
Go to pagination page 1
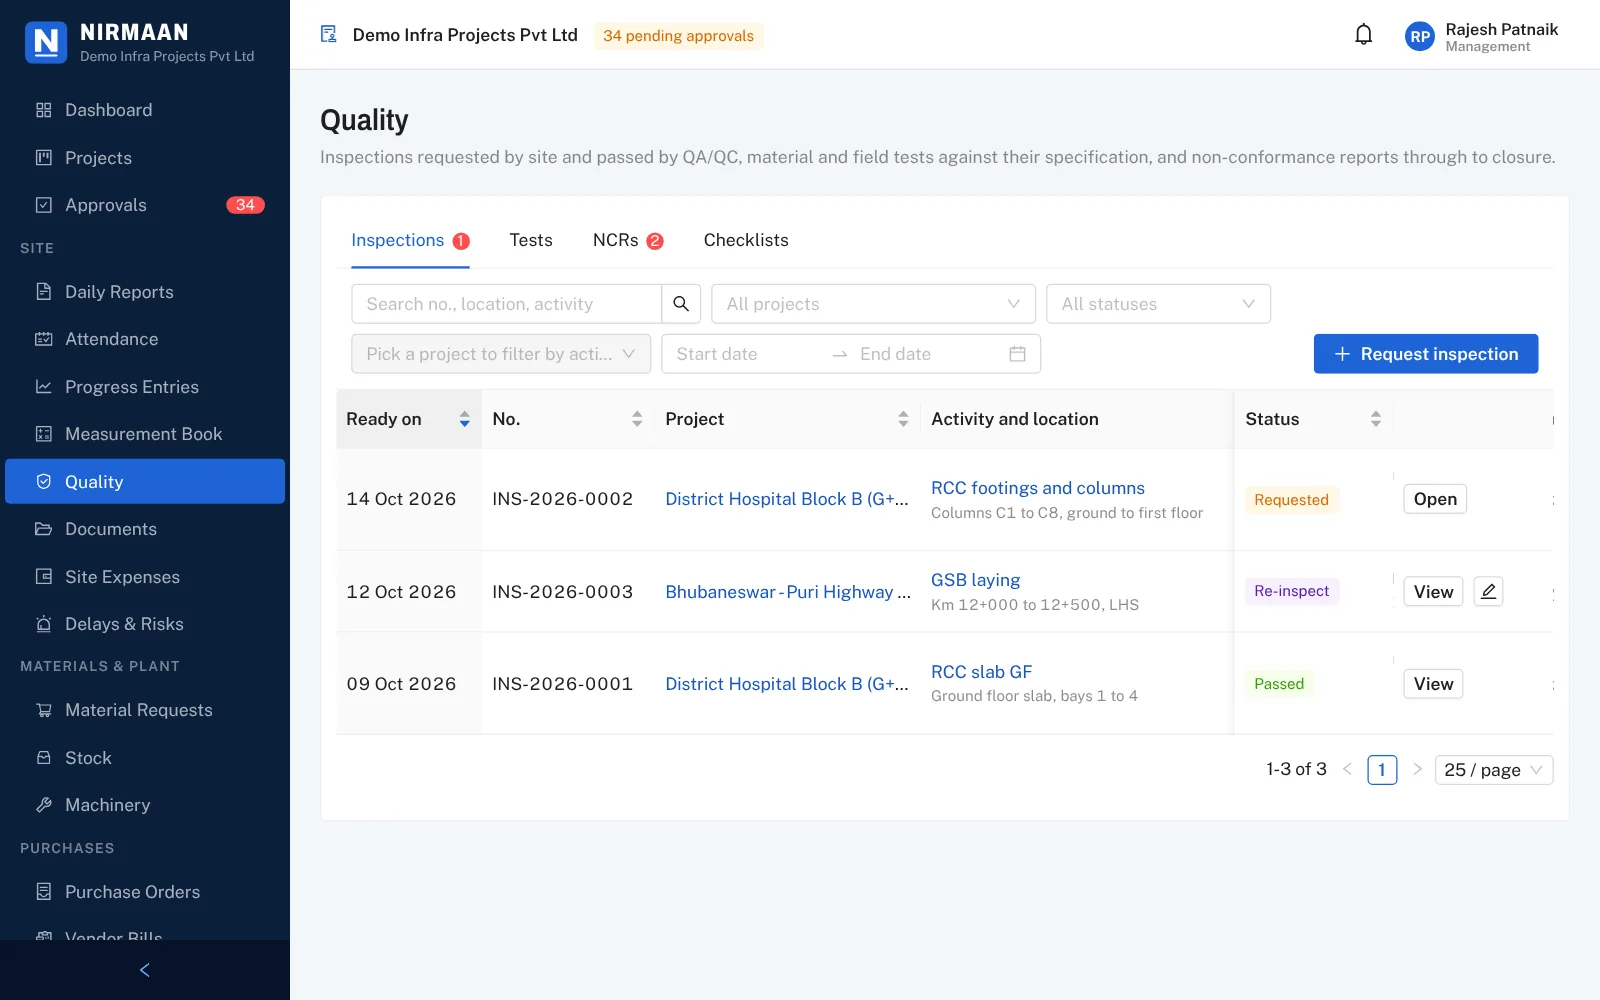1382,770
